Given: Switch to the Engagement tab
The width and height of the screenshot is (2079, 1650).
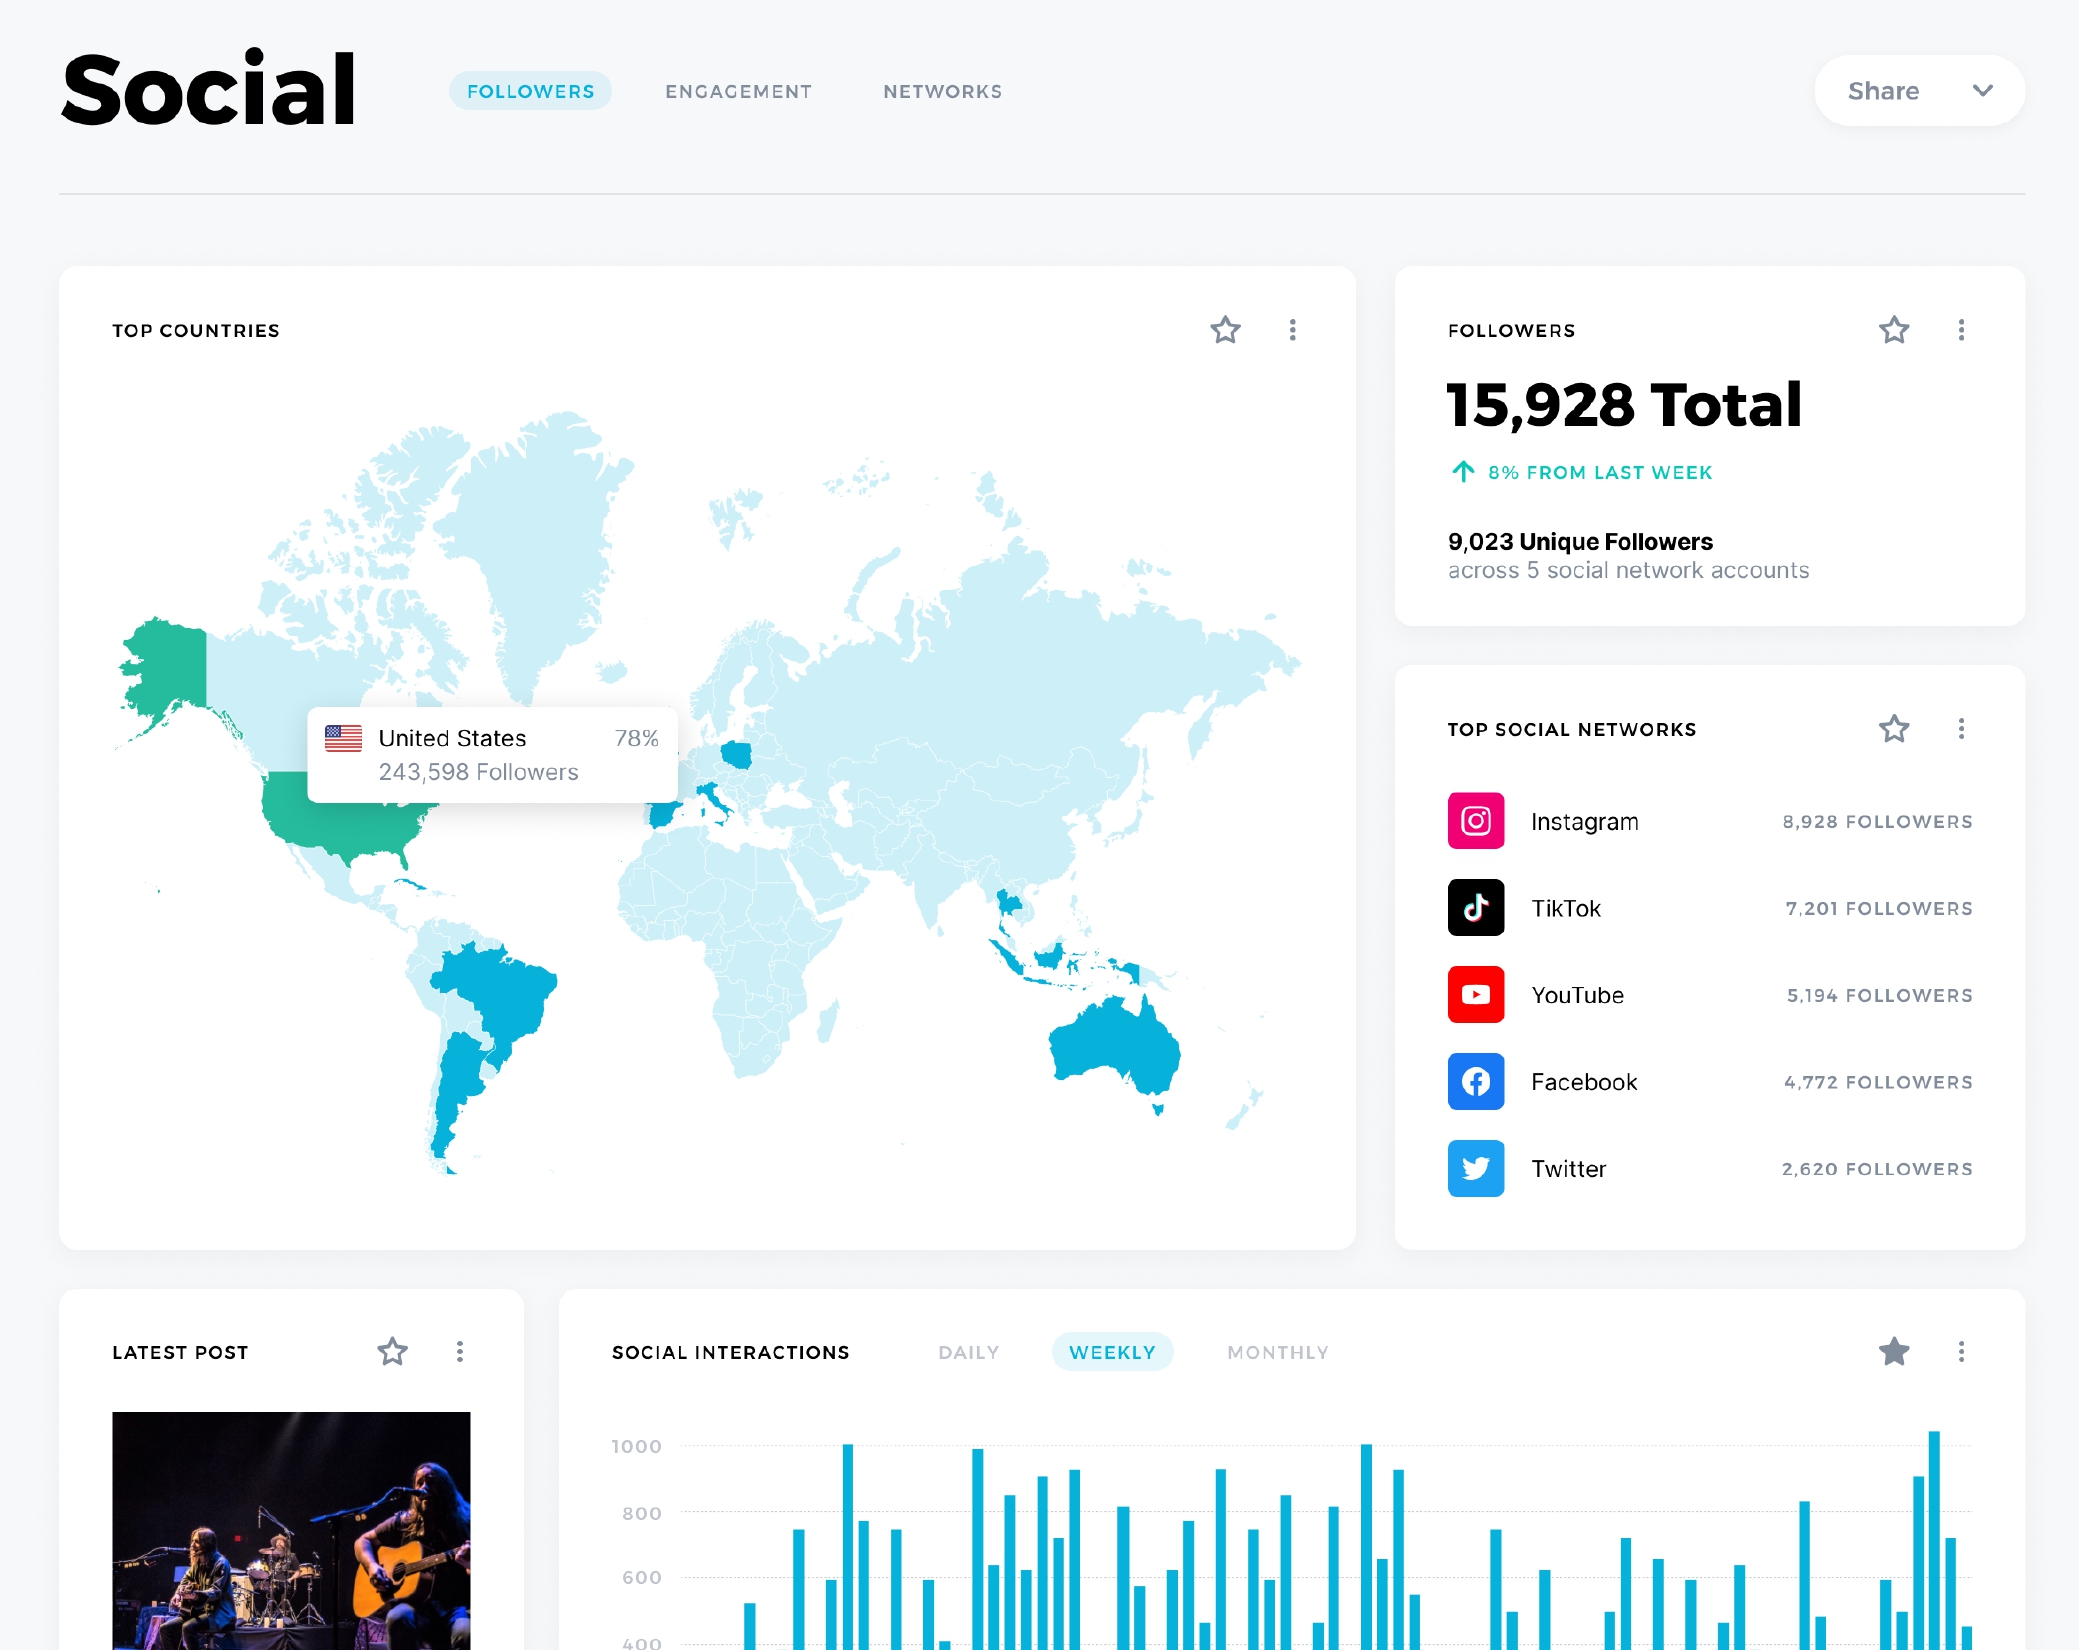Looking at the screenshot, I should click(738, 91).
